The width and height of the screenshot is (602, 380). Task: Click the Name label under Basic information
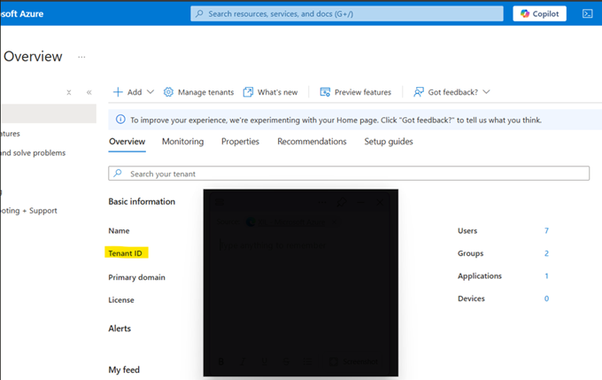tap(119, 231)
